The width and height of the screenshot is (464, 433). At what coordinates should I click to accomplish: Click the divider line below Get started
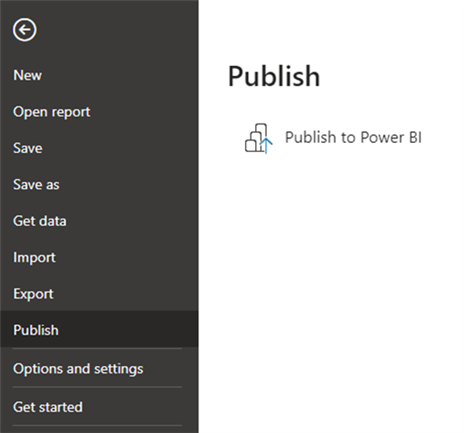97,425
